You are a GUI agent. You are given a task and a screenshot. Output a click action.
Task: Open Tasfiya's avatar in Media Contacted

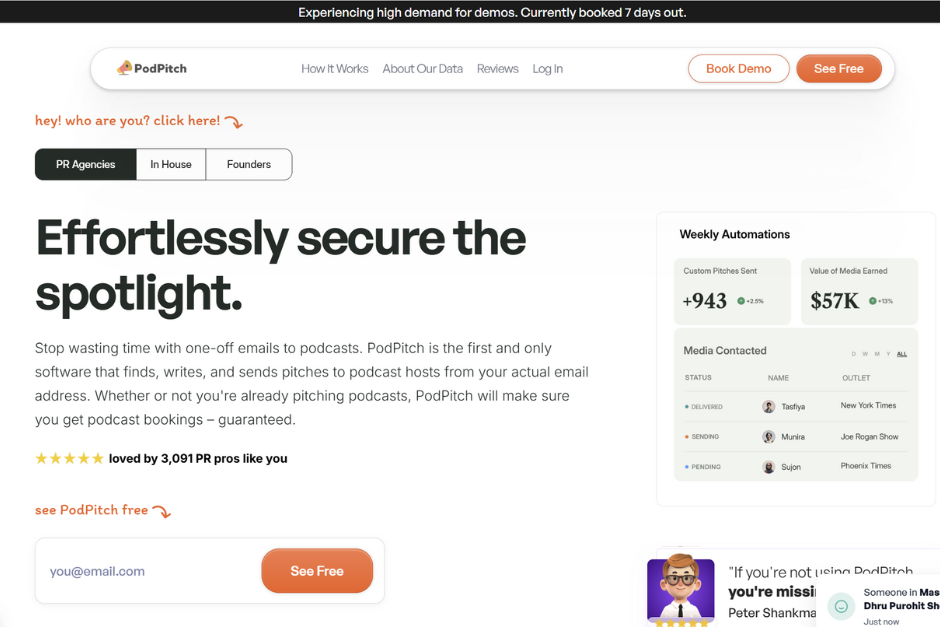[768, 405]
